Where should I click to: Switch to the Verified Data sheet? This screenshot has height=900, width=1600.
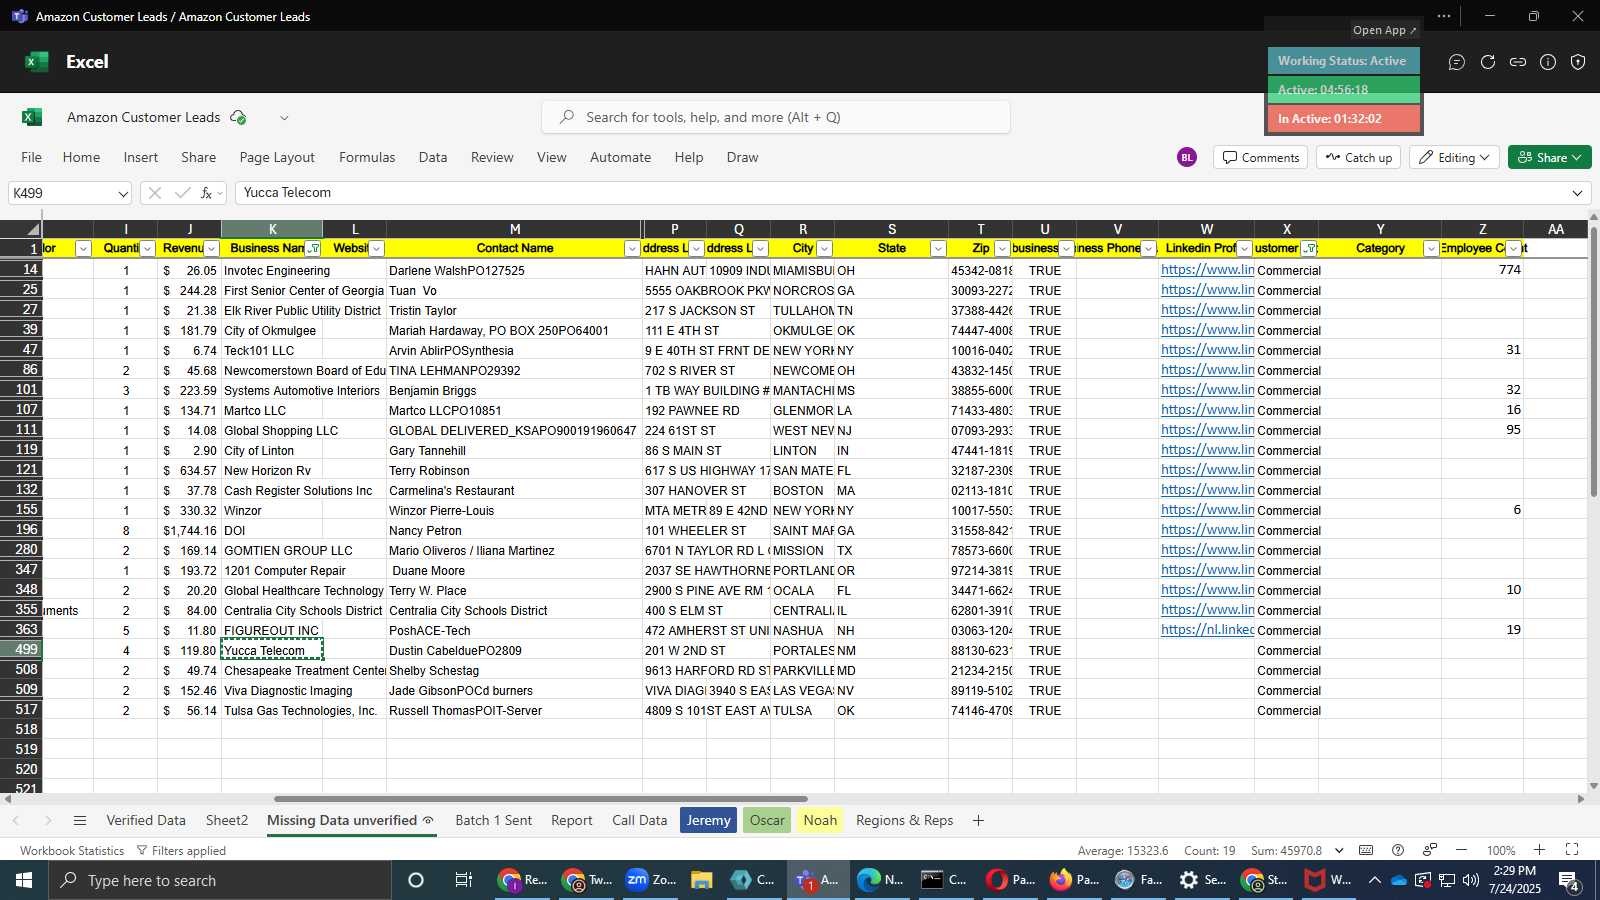[x=146, y=821]
